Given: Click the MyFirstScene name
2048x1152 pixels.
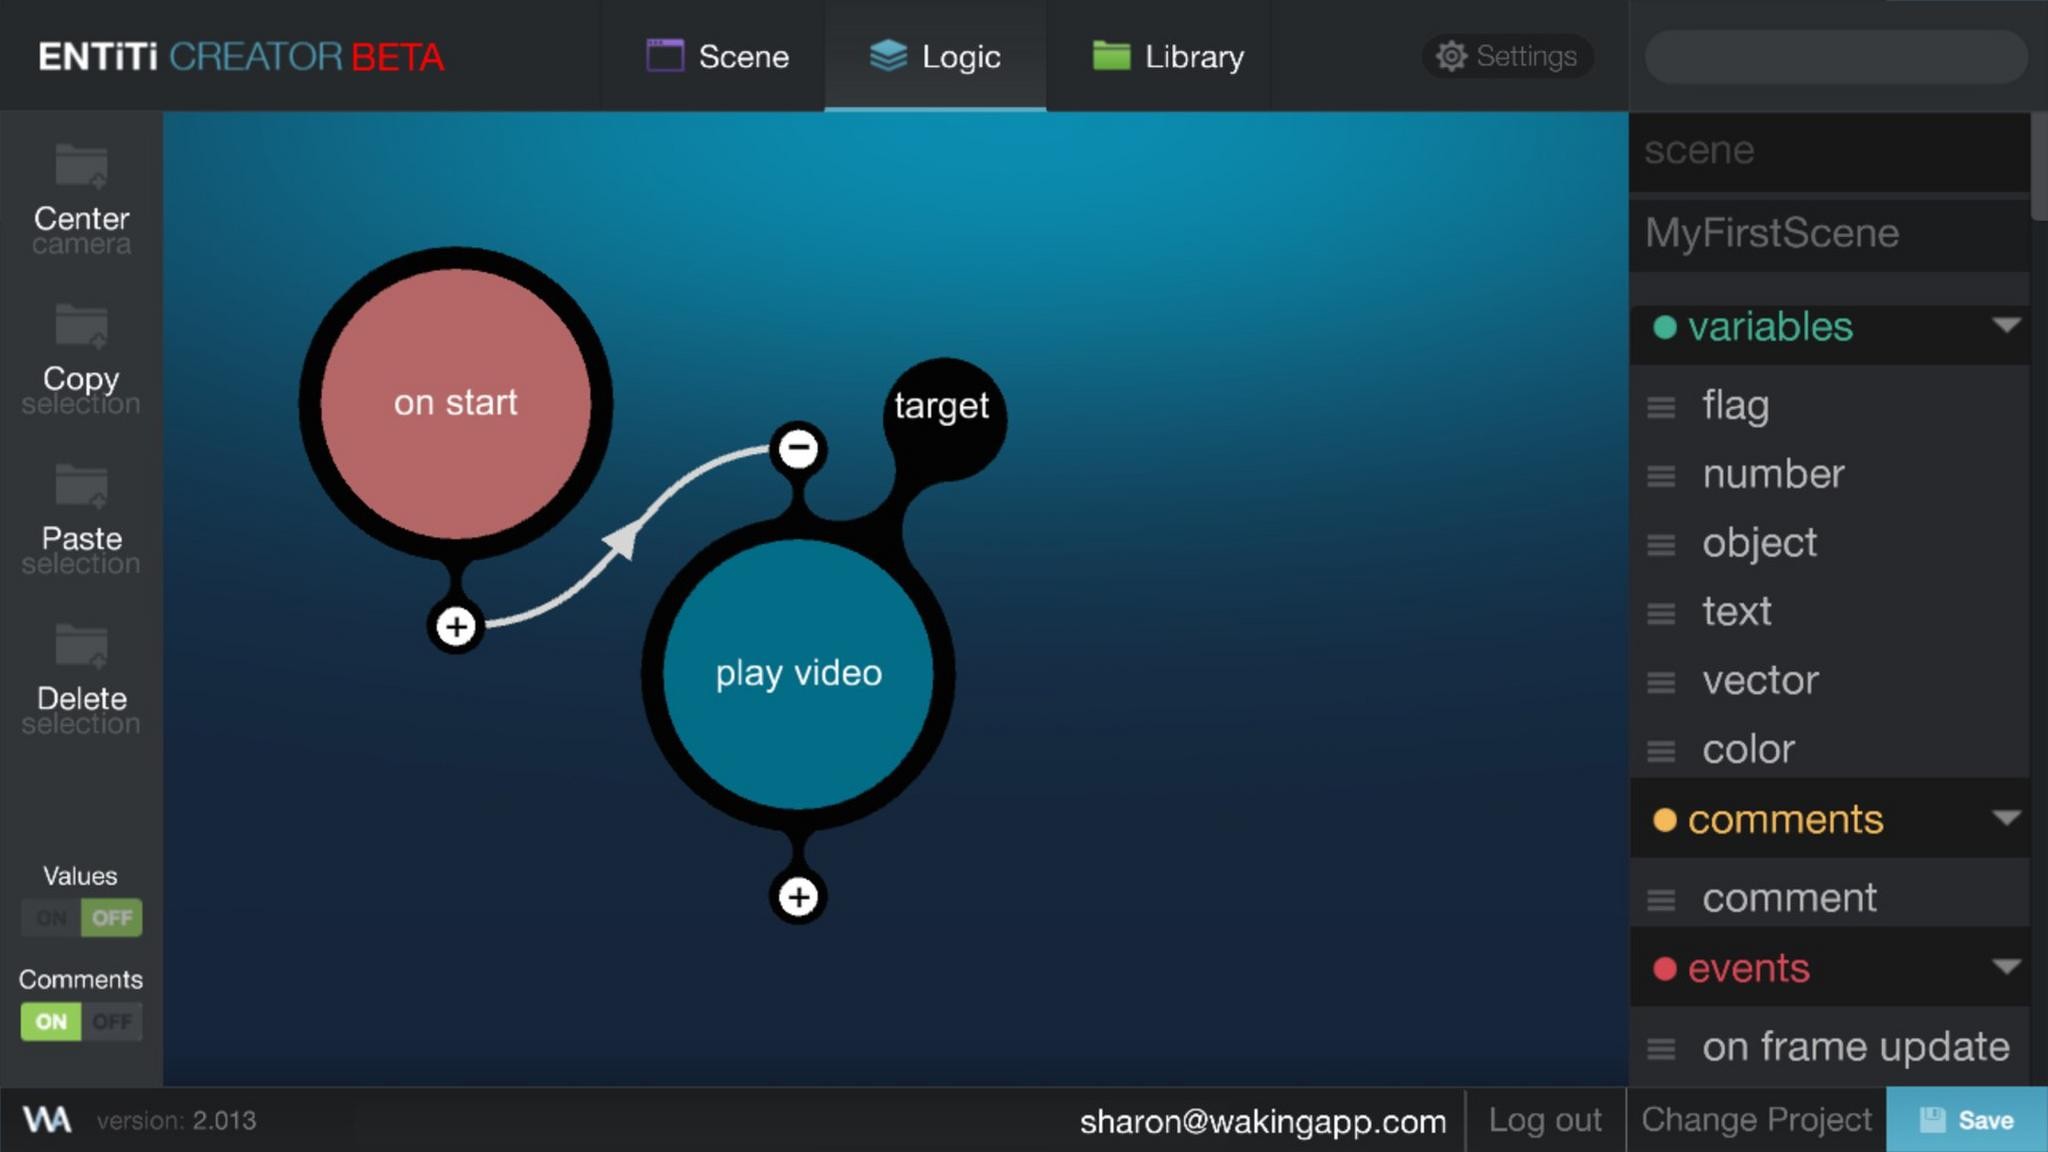Looking at the screenshot, I should pos(1771,234).
